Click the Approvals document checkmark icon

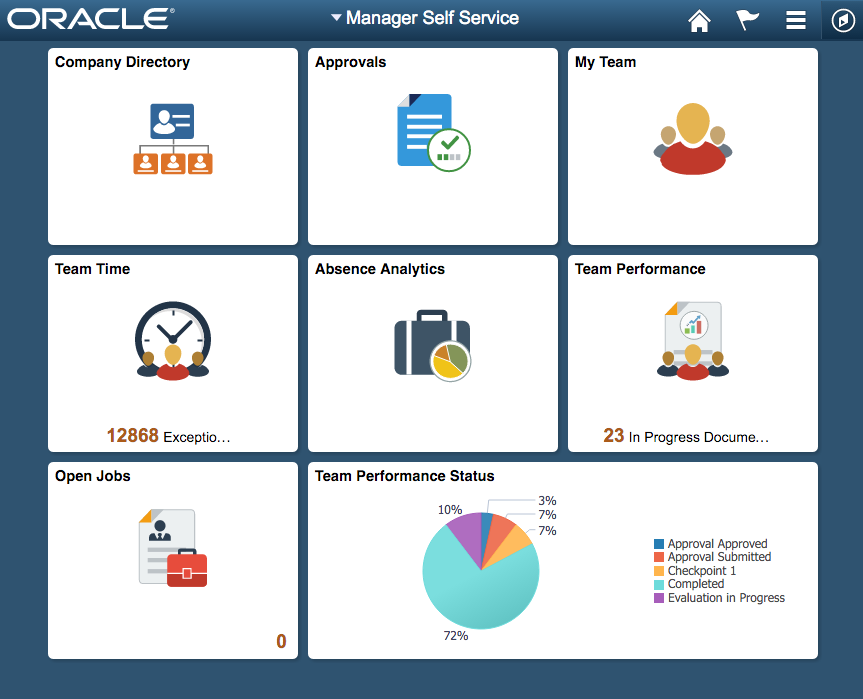click(432, 132)
